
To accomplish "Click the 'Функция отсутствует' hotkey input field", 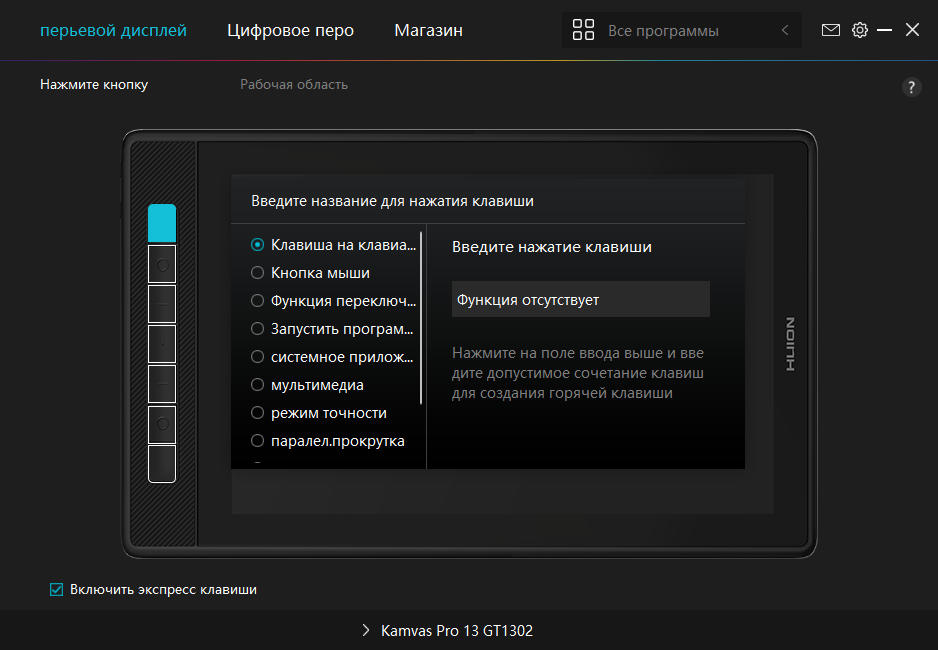I will (580, 299).
